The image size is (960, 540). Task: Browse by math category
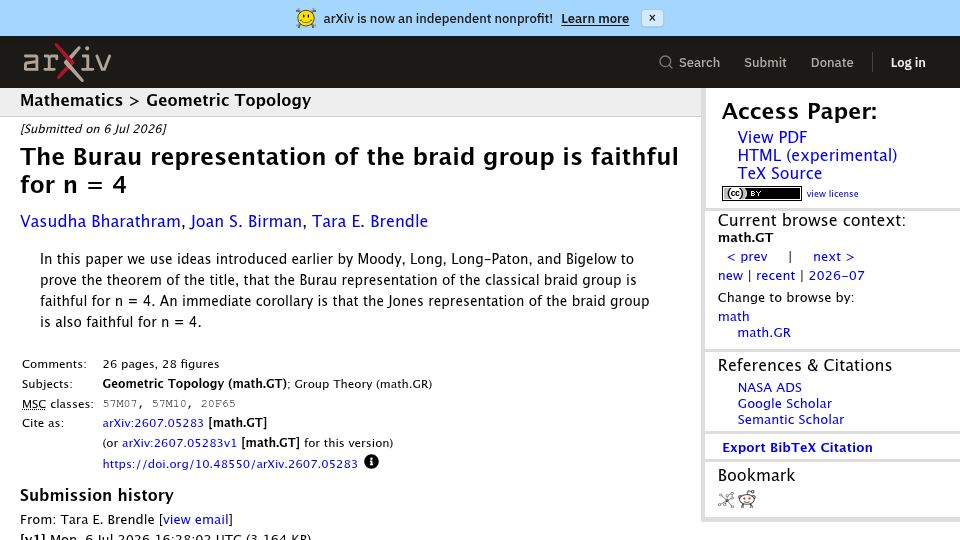pyautogui.click(x=733, y=317)
